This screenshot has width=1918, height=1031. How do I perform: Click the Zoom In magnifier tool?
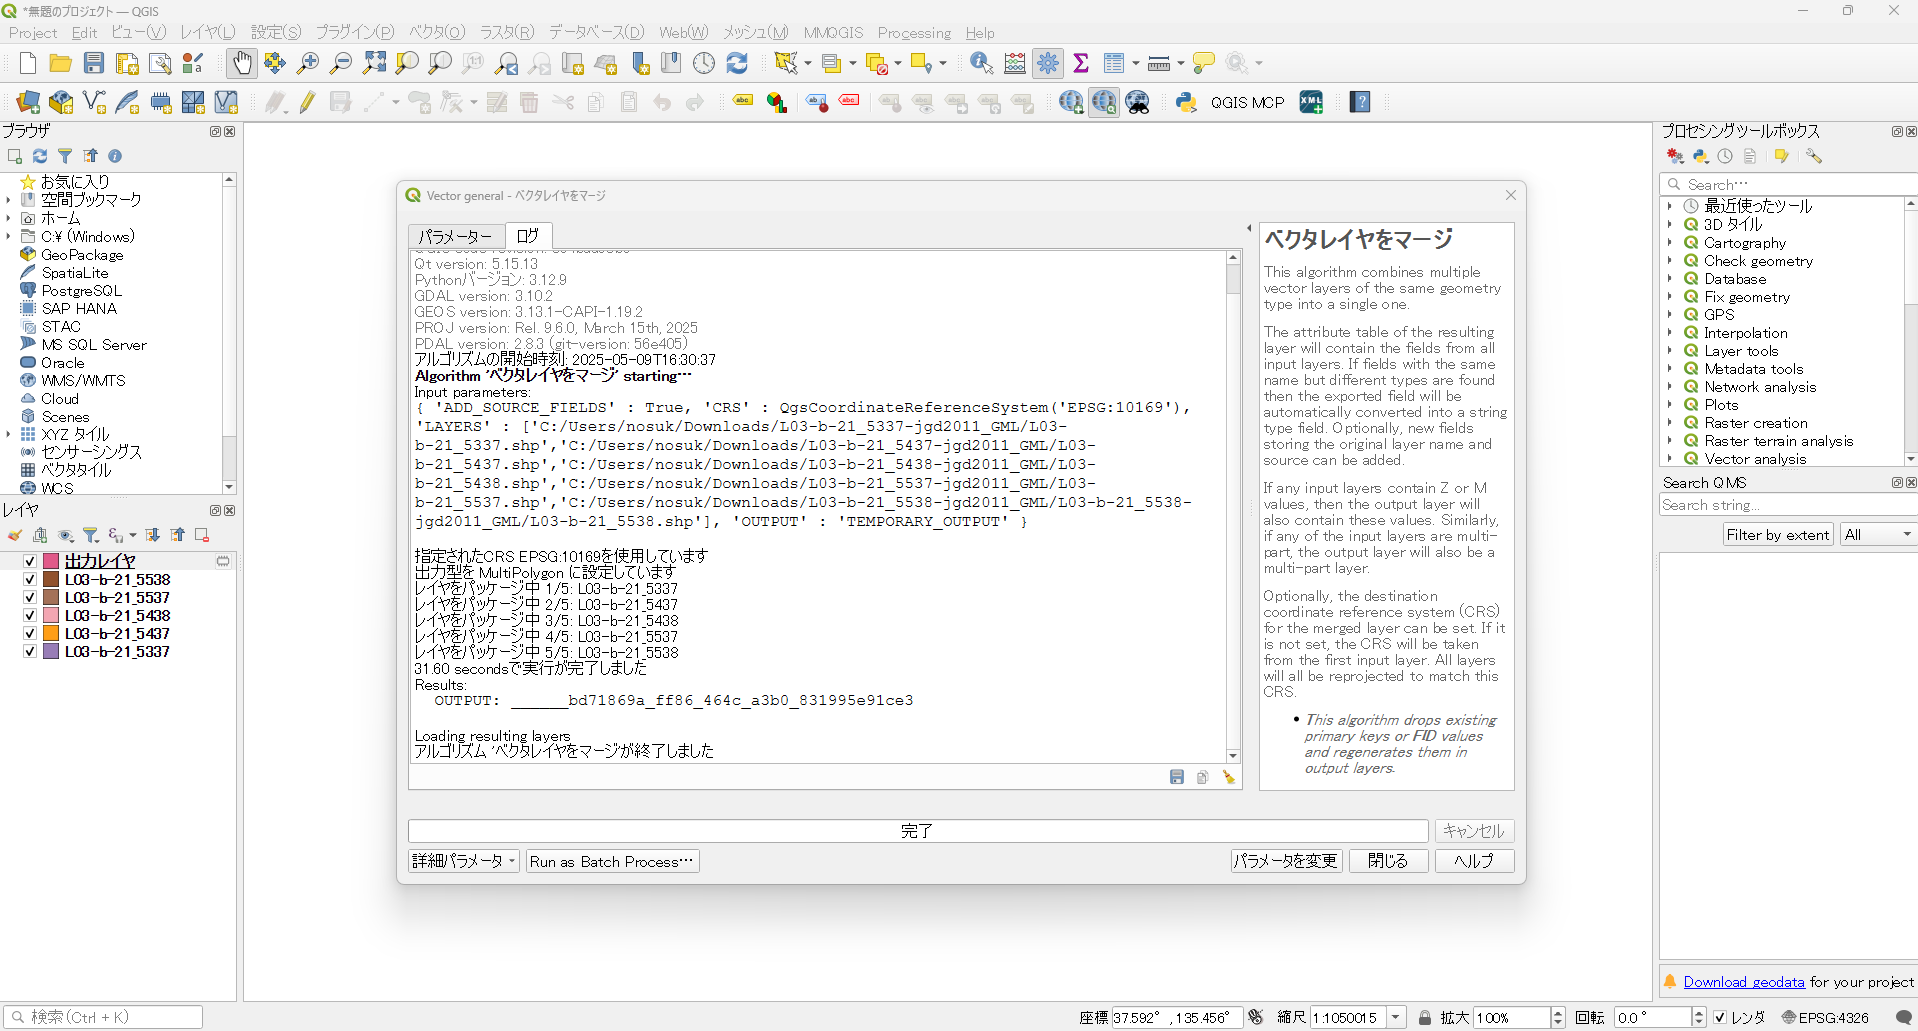(308, 64)
